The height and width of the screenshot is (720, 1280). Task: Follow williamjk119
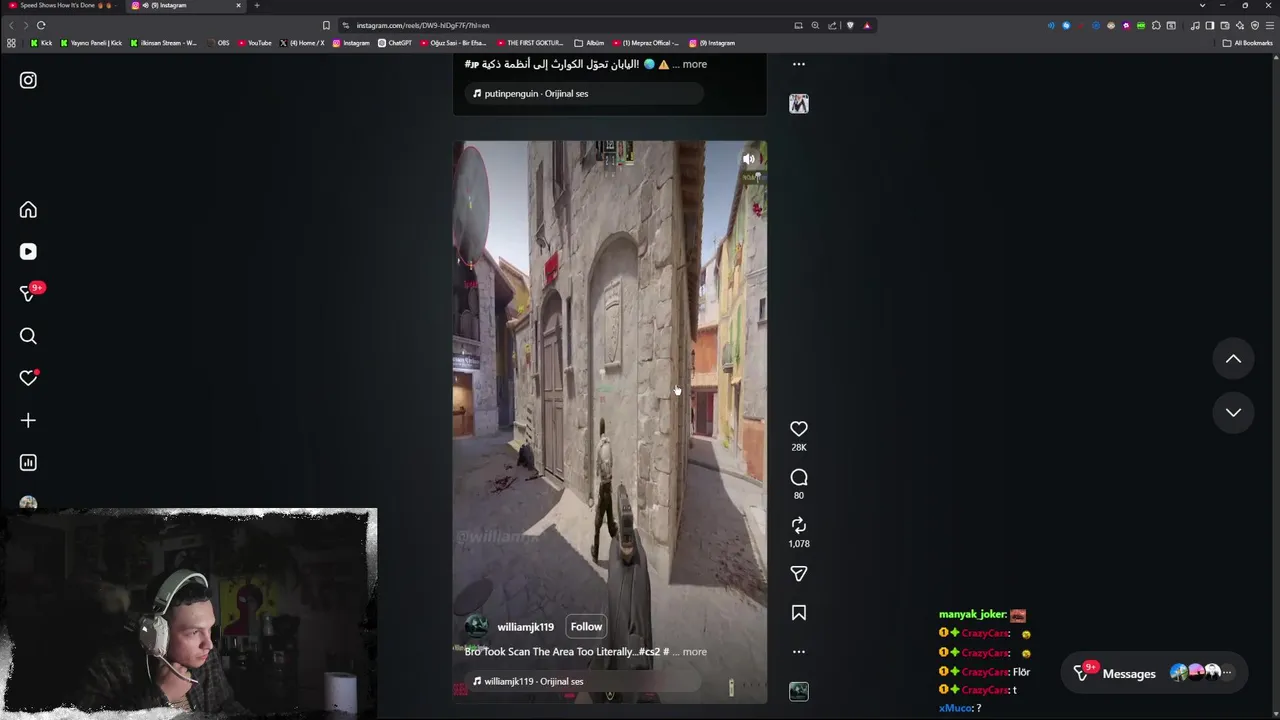(x=586, y=627)
